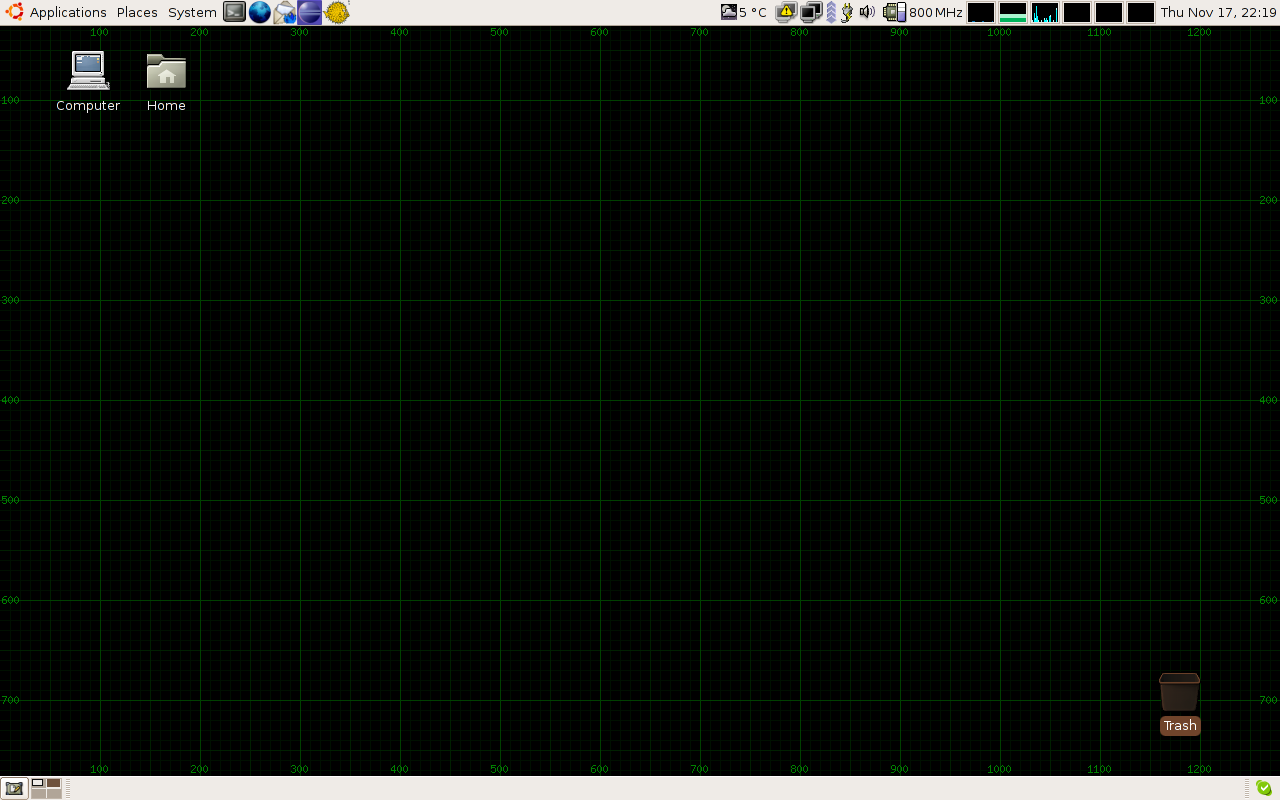Open the Places menu
This screenshot has width=1280, height=800.
click(137, 12)
